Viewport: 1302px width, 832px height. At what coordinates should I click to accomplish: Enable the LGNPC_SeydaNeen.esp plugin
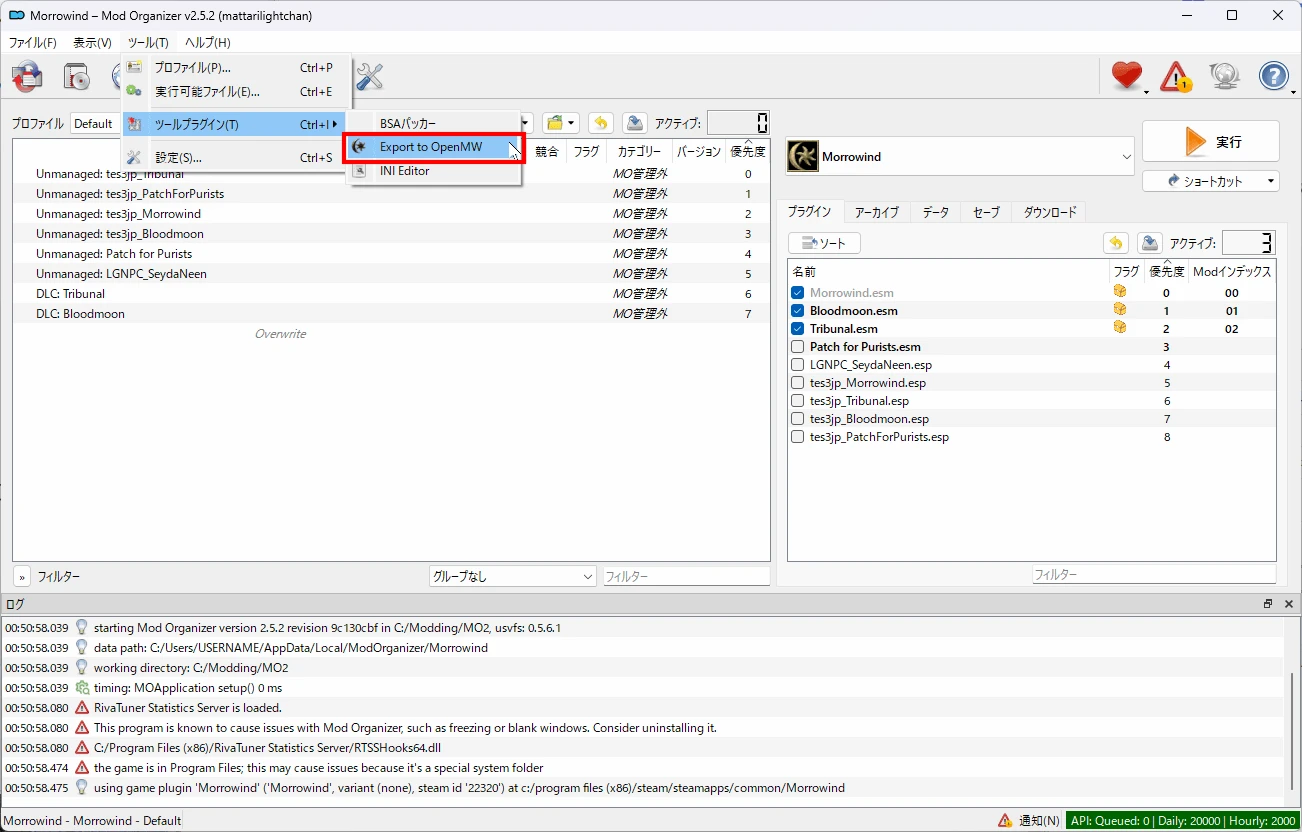pyautogui.click(x=797, y=365)
